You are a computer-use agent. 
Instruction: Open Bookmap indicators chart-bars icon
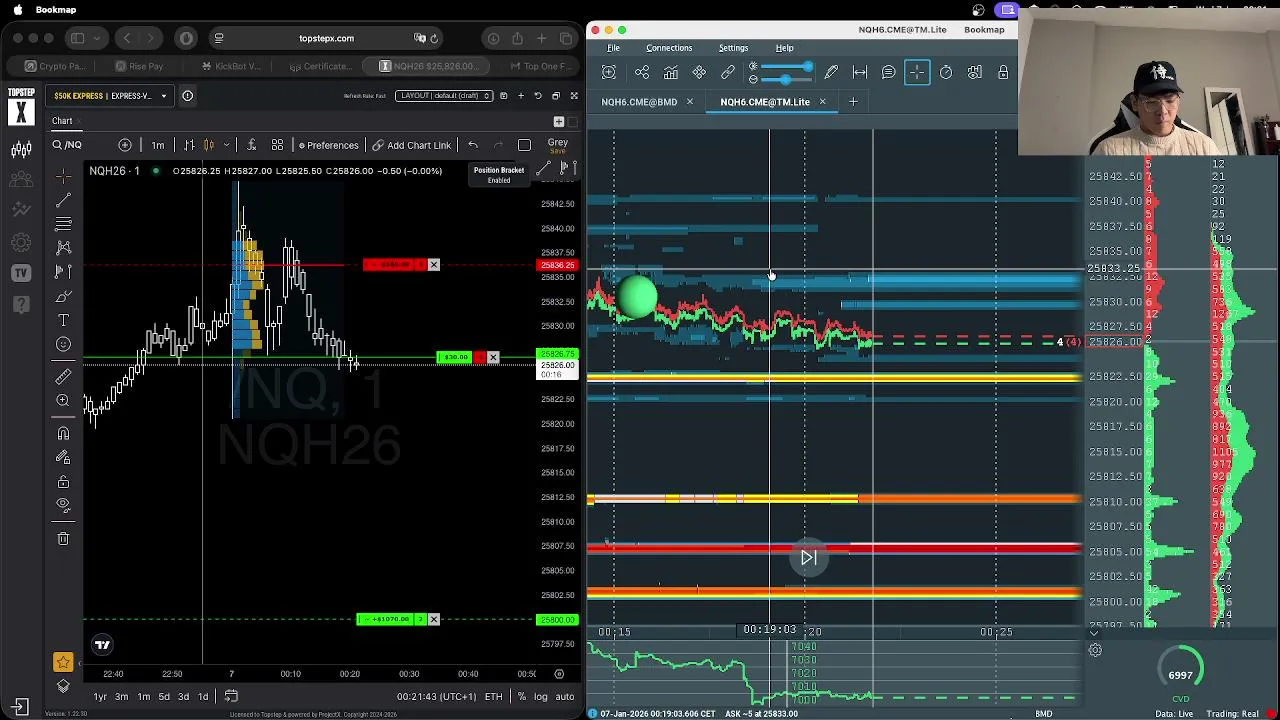tap(671, 72)
